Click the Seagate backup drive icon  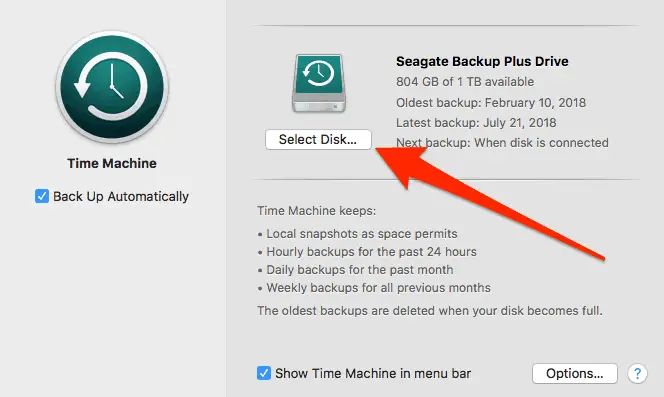[319, 83]
